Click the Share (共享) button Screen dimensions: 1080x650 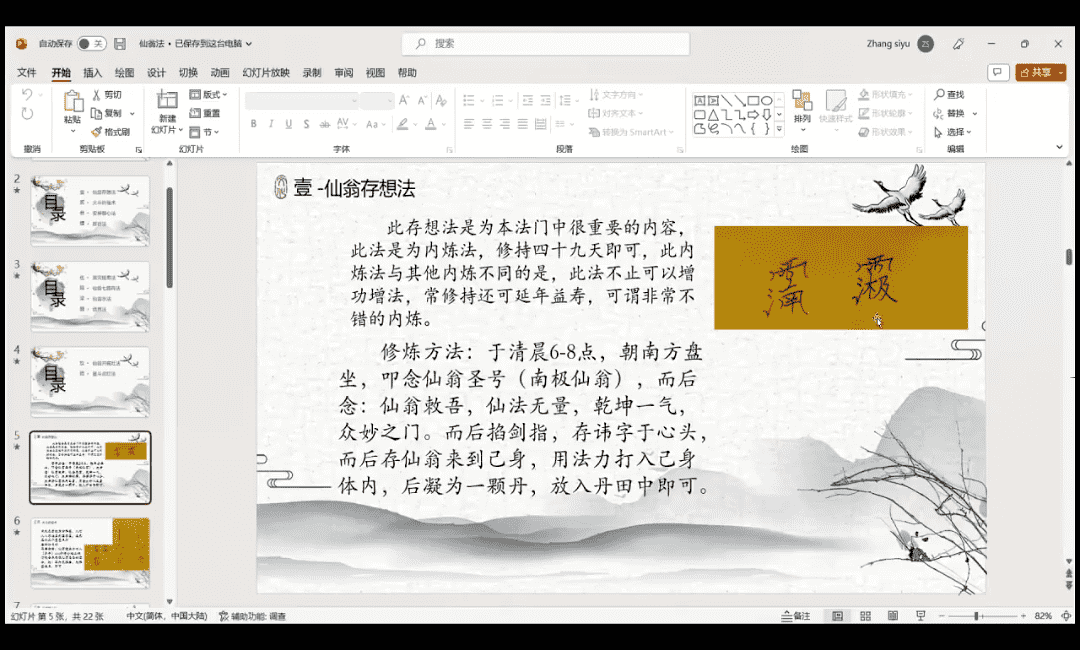[x=1040, y=72]
